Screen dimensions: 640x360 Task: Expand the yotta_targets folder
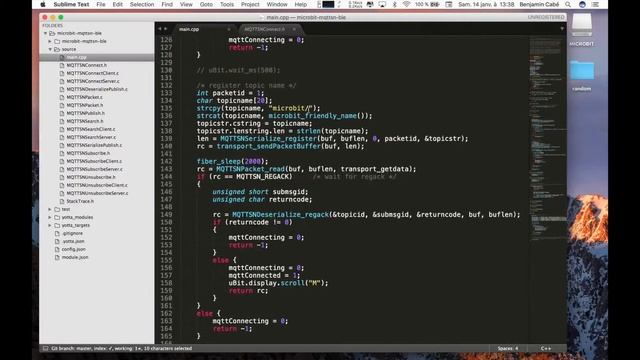50,225
